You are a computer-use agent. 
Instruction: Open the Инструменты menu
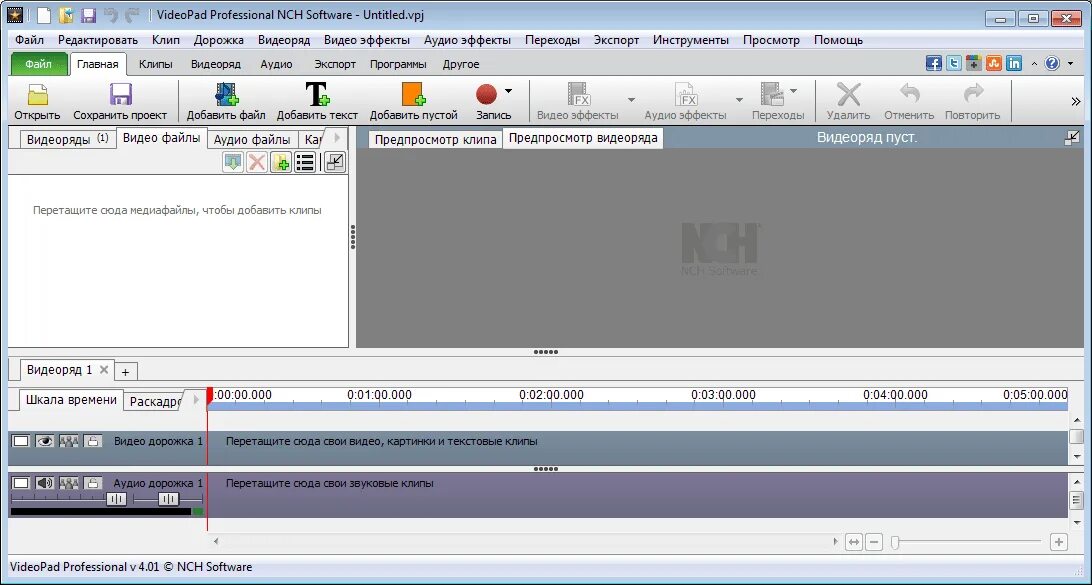[691, 40]
